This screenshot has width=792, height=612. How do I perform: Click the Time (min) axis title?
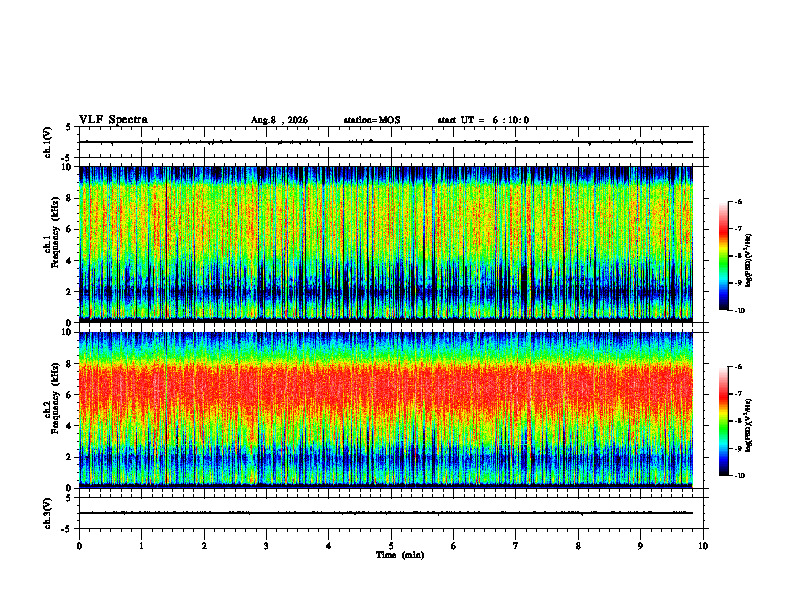click(x=400, y=555)
